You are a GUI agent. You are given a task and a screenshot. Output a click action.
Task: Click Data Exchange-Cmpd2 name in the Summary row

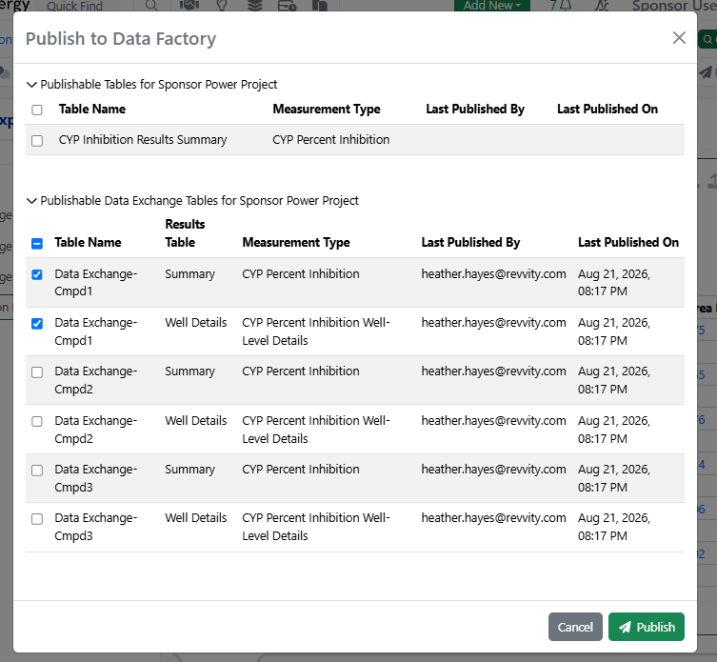[96, 380]
